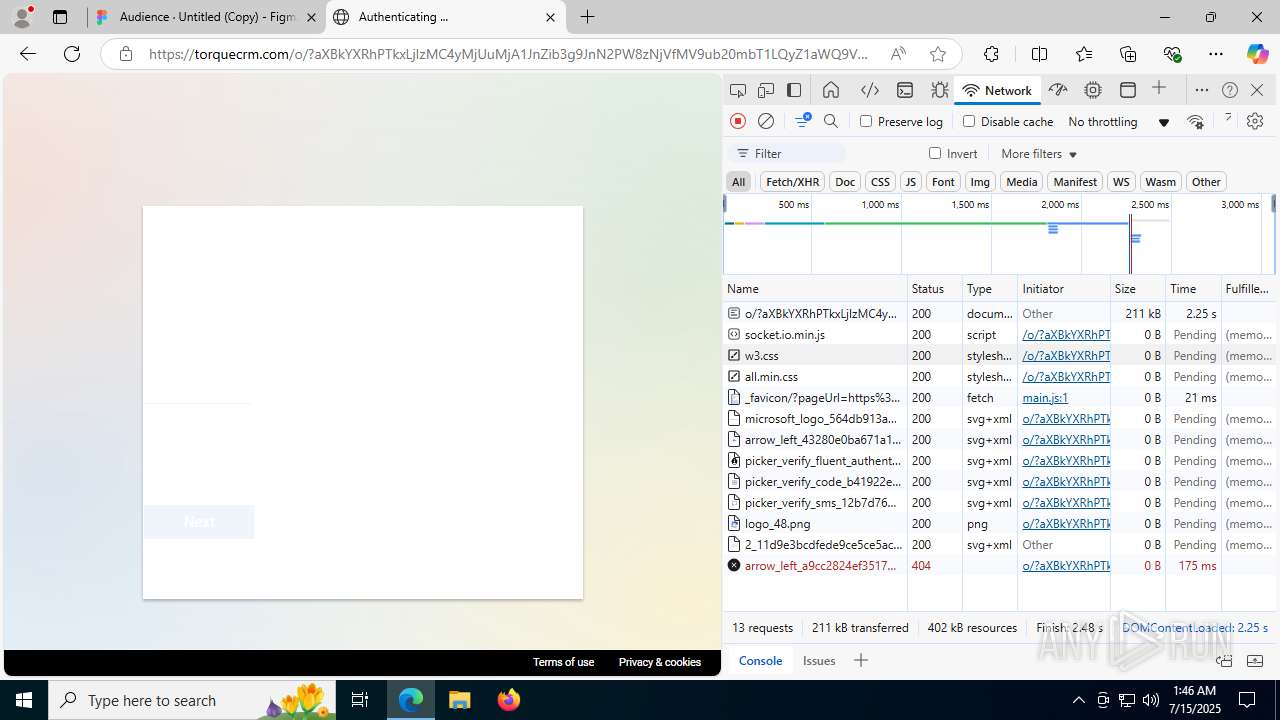Toggle device emulation in DevTools

pos(766,90)
